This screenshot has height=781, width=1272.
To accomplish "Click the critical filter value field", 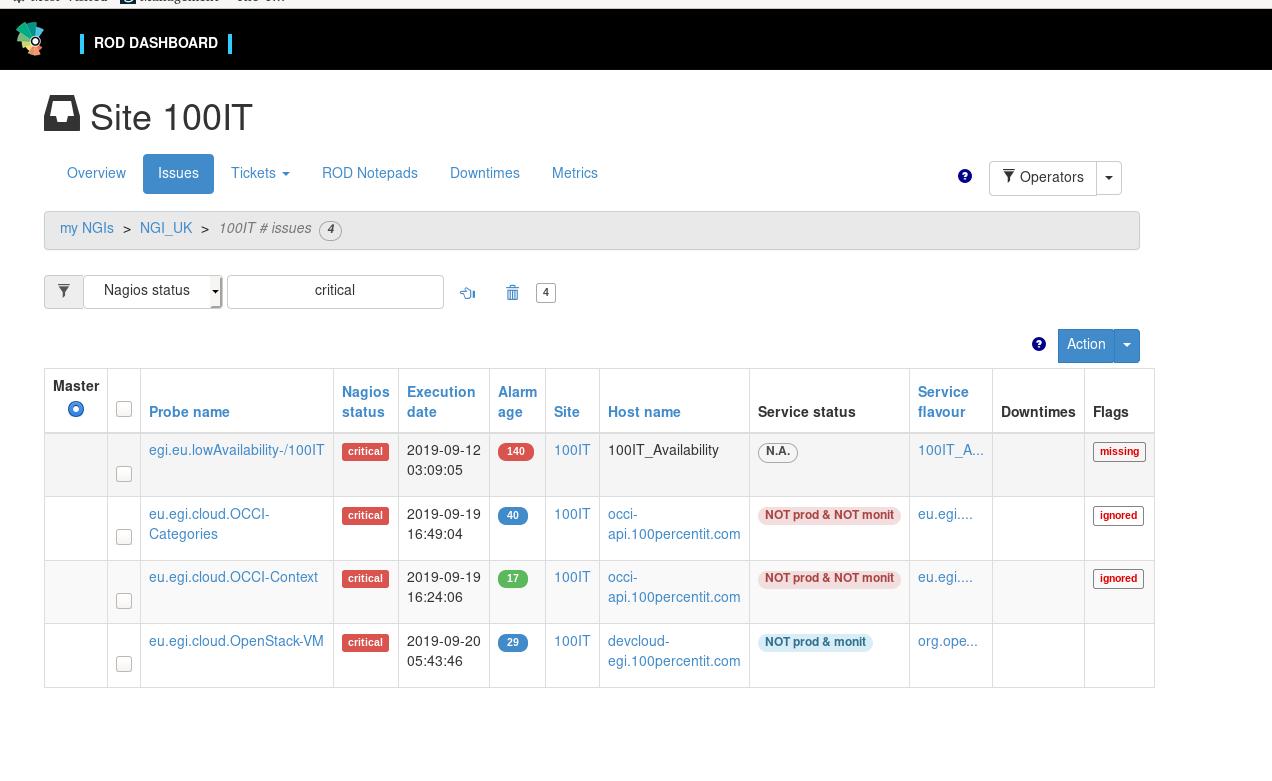I will (x=335, y=291).
